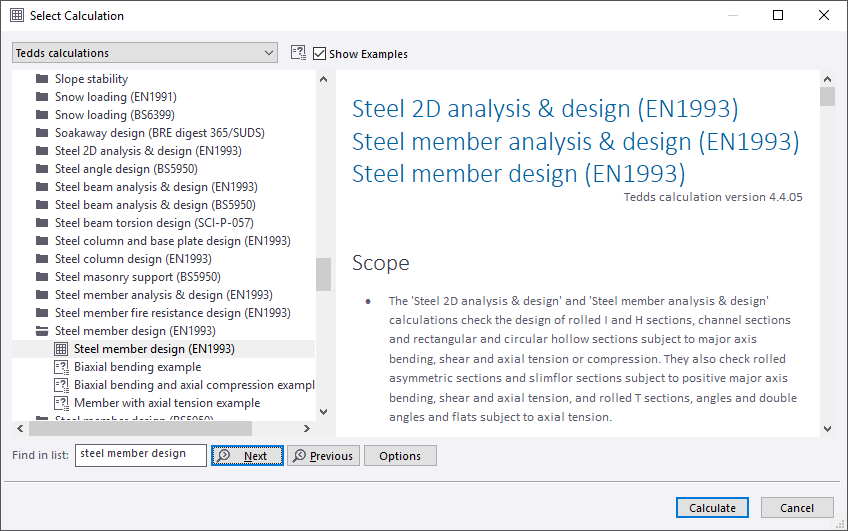Viewport: 848px width, 531px height.
Task: Select Biaxial bending and axial compression example
Action: point(194,385)
